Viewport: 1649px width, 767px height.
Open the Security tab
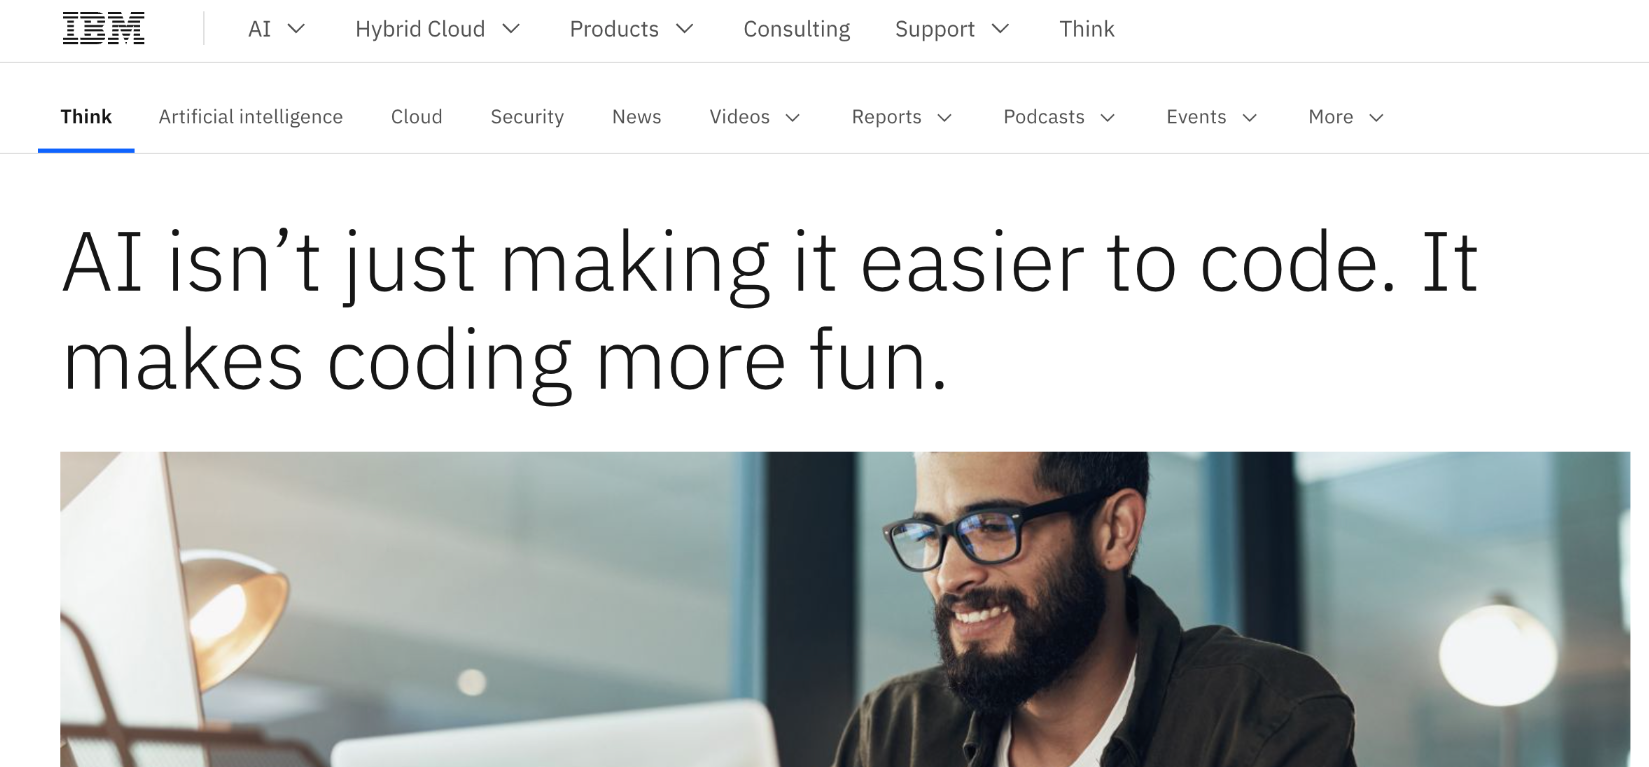pos(527,117)
